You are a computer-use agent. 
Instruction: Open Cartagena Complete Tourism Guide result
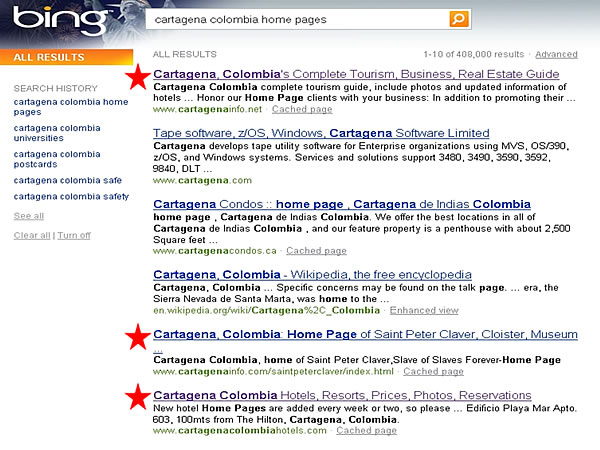pos(356,74)
